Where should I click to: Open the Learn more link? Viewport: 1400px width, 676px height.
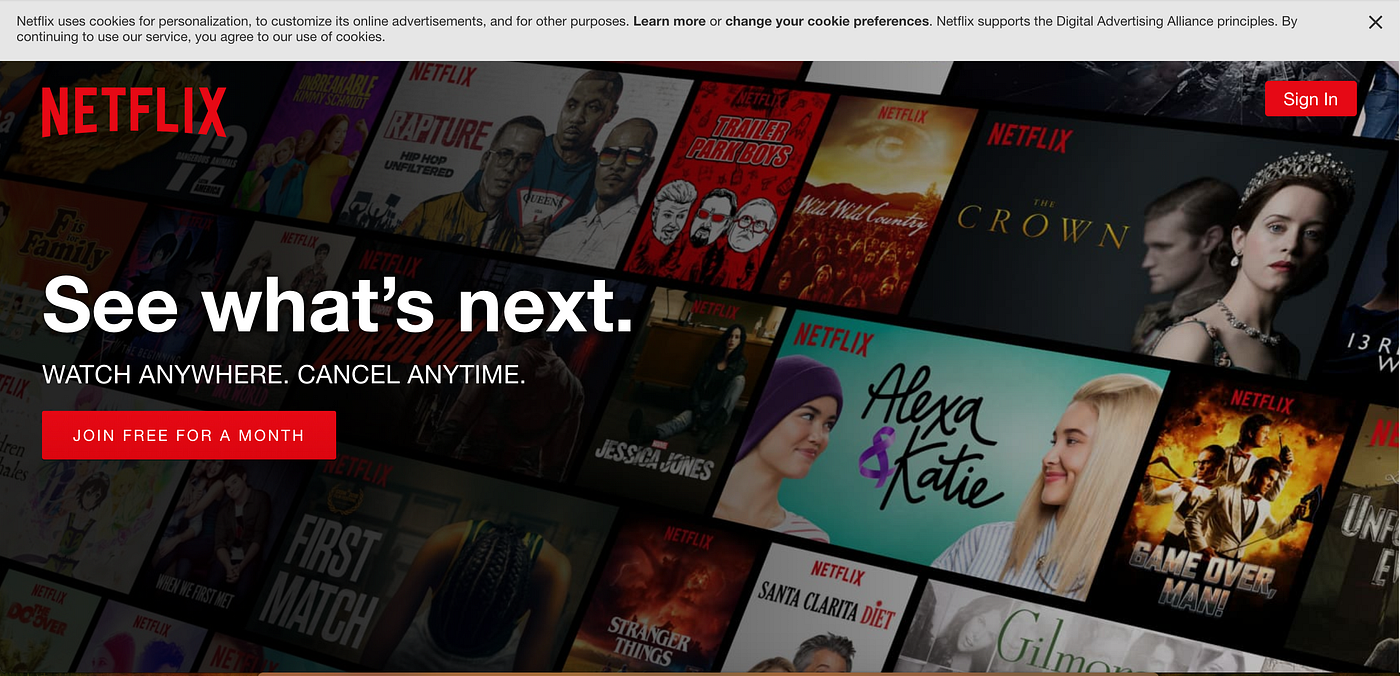point(669,20)
